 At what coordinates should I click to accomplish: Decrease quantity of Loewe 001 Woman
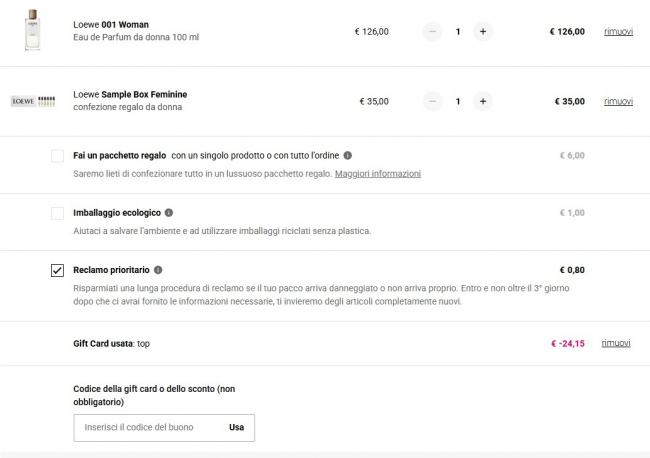(x=433, y=31)
